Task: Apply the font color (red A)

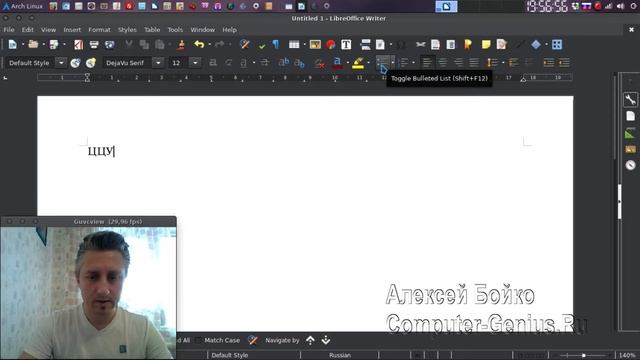Action: [337, 62]
